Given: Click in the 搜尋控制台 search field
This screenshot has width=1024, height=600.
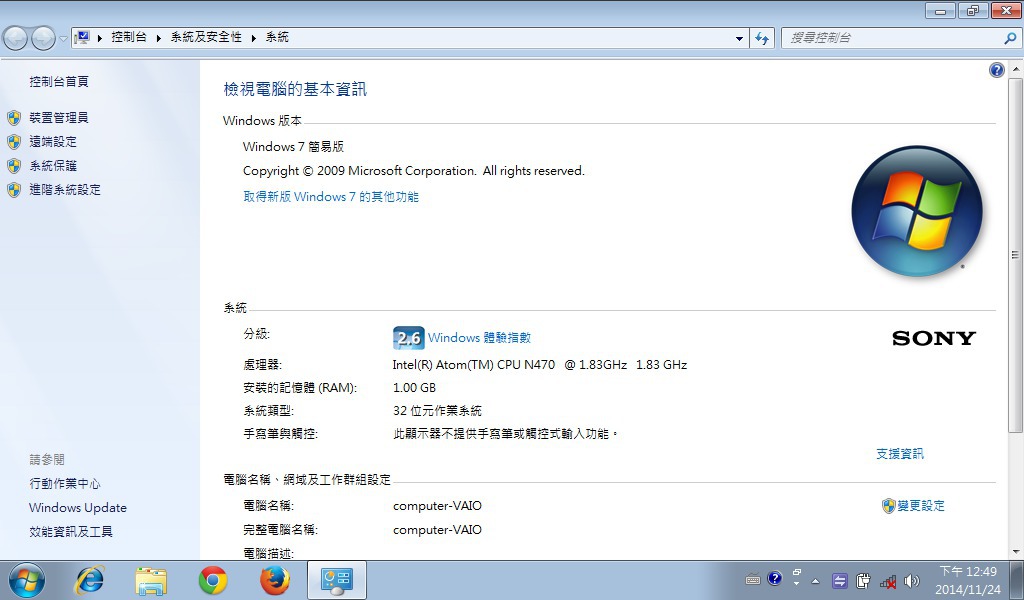Looking at the screenshot, I should pyautogui.click(x=891, y=38).
